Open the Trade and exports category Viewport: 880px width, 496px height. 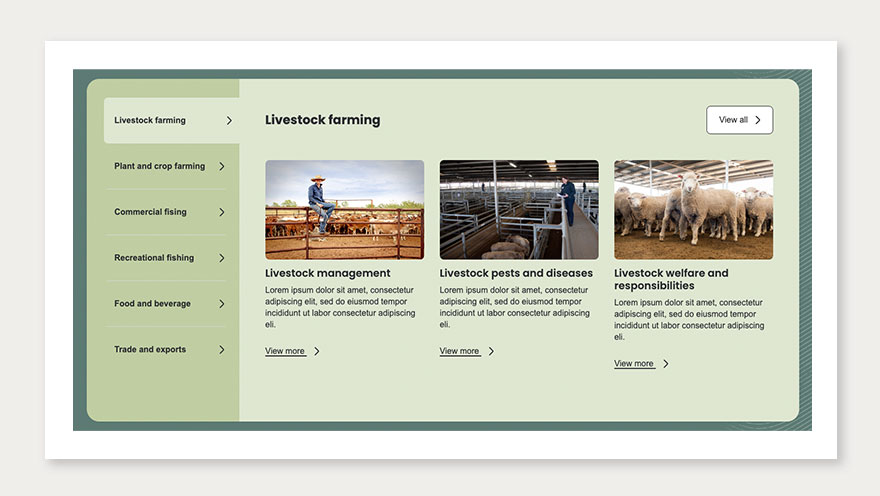150,350
